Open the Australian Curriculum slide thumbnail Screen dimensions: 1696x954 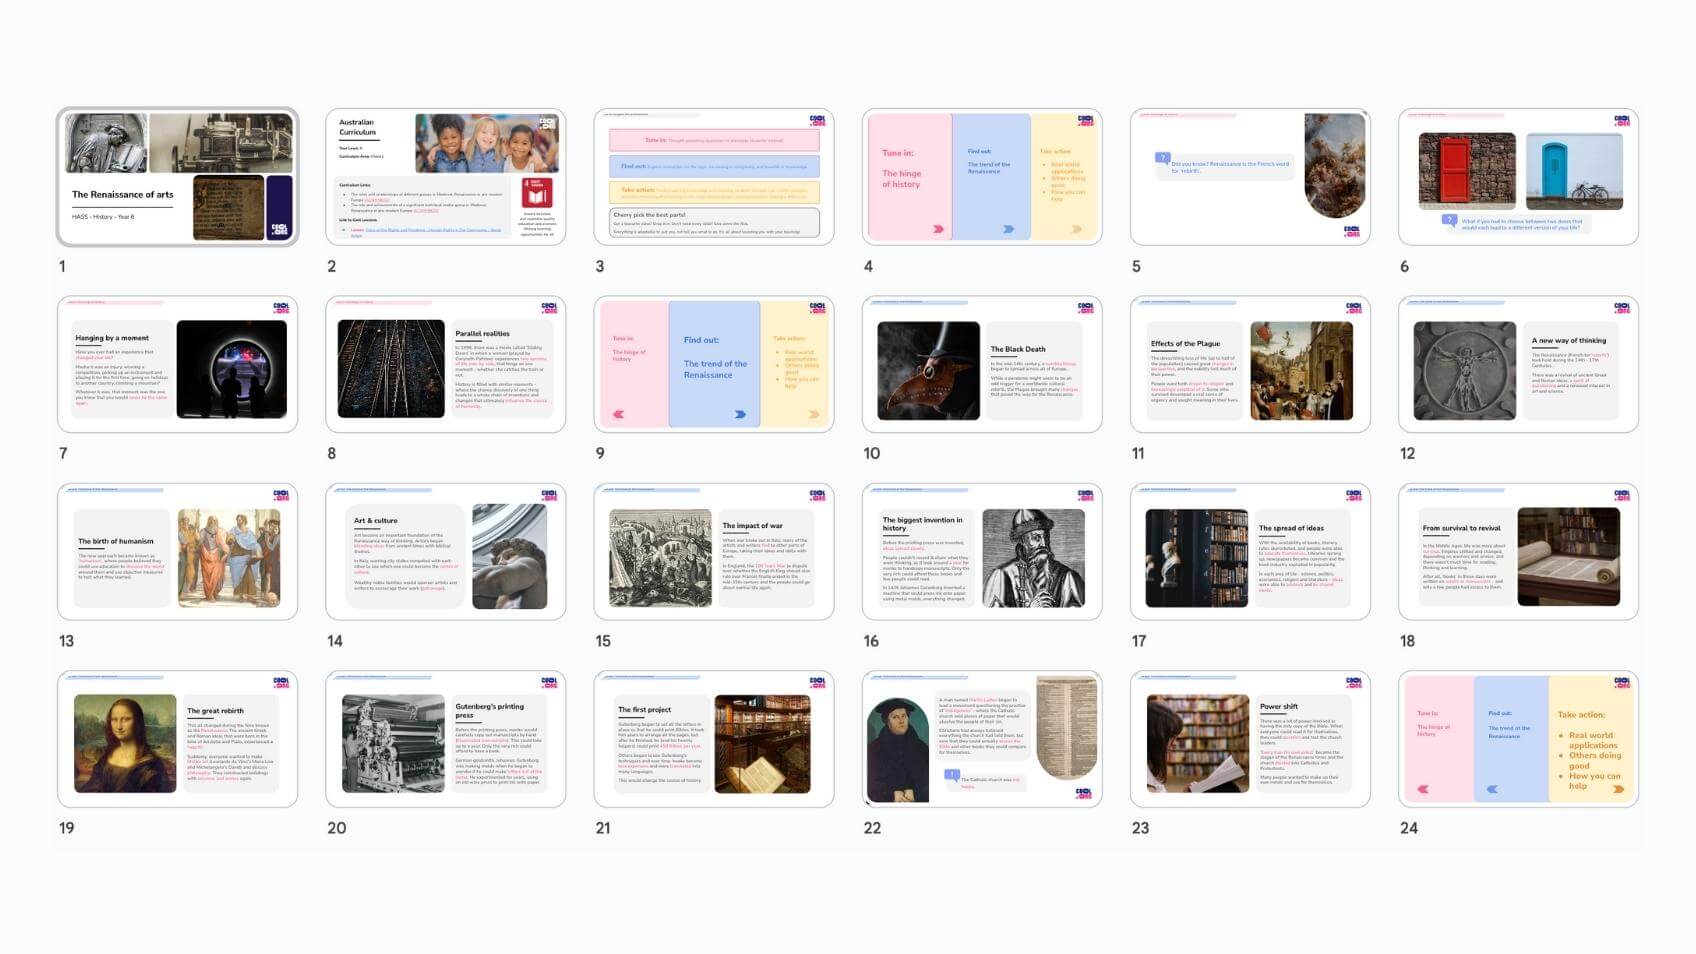(445, 177)
